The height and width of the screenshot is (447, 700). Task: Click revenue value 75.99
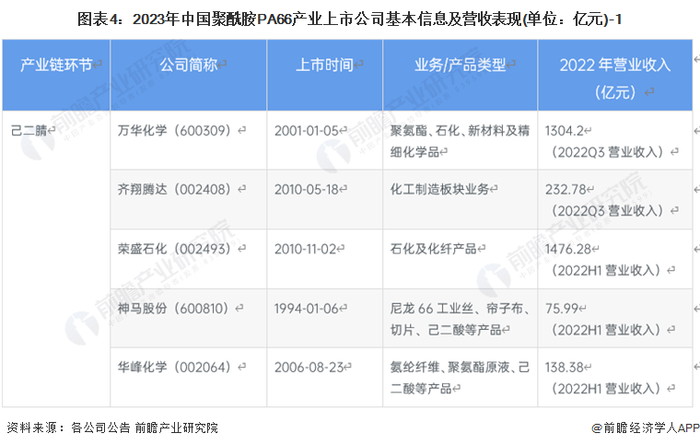(562, 308)
